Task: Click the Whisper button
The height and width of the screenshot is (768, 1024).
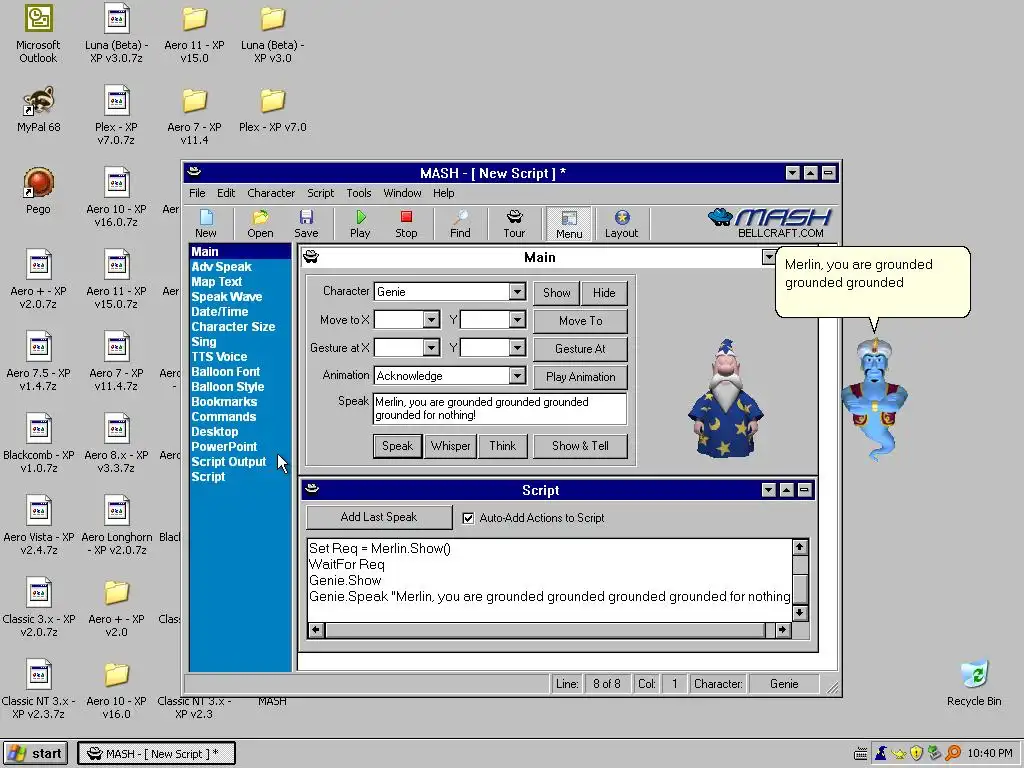Action: point(451,446)
